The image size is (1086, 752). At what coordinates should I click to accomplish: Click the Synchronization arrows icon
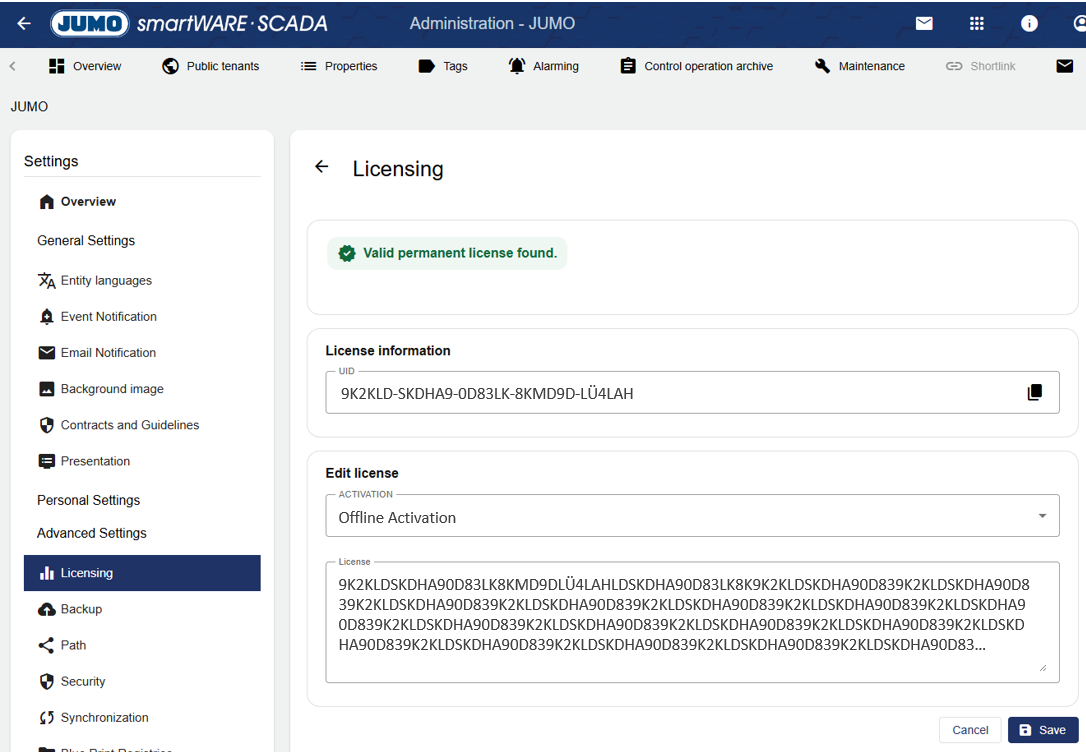click(x=46, y=717)
